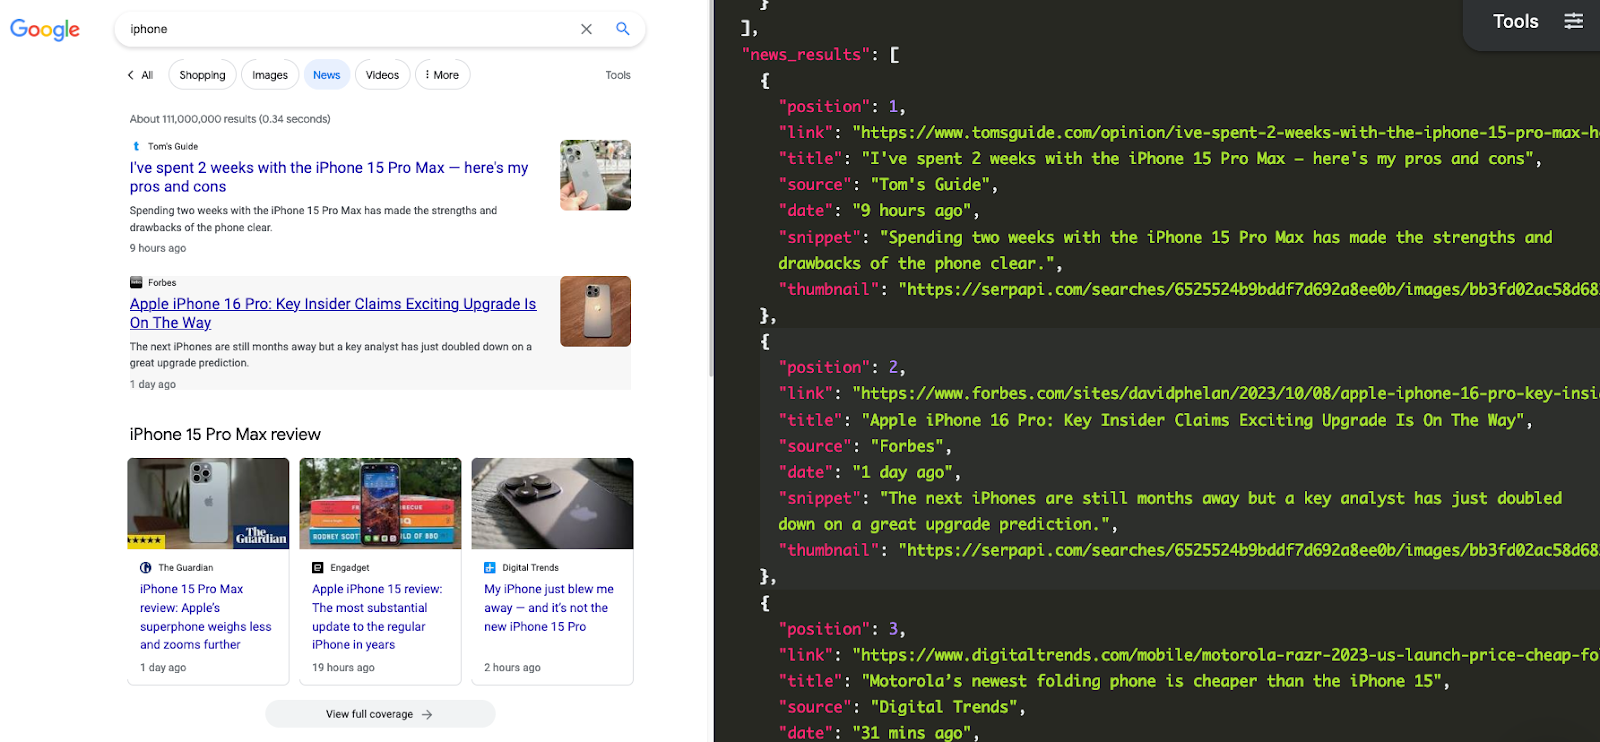This screenshot has height=742, width=1600.
Task: Click the "news_results" JSON key
Action: [806, 55]
